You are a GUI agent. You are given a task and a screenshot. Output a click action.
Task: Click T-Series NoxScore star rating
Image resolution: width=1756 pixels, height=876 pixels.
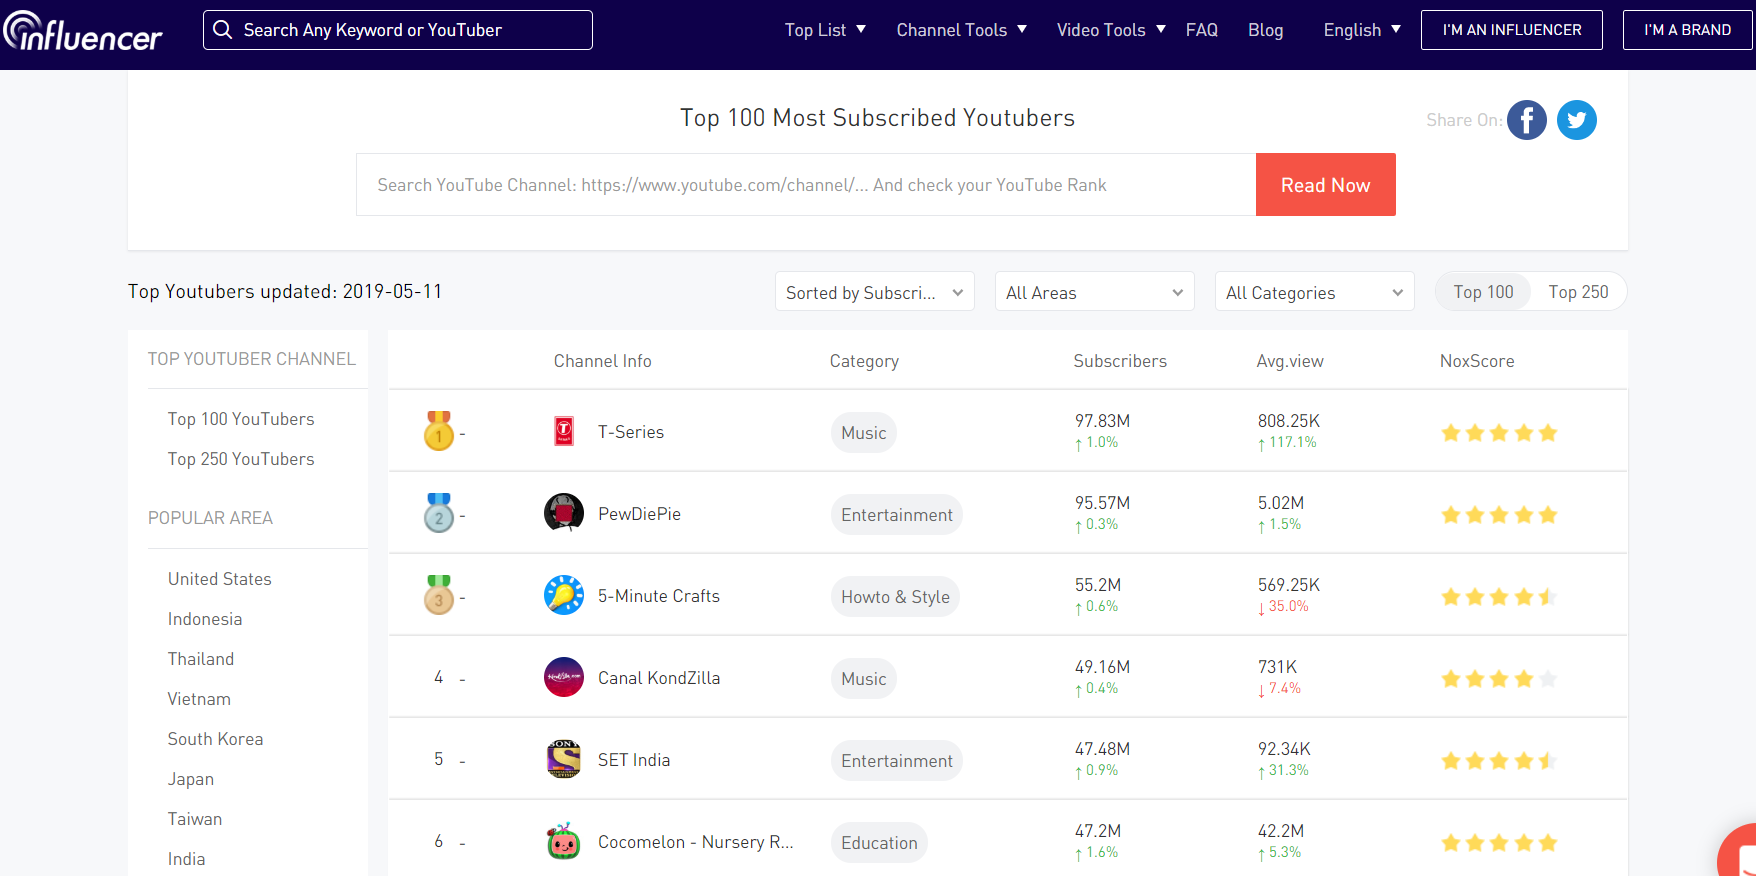click(x=1499, y=433)
